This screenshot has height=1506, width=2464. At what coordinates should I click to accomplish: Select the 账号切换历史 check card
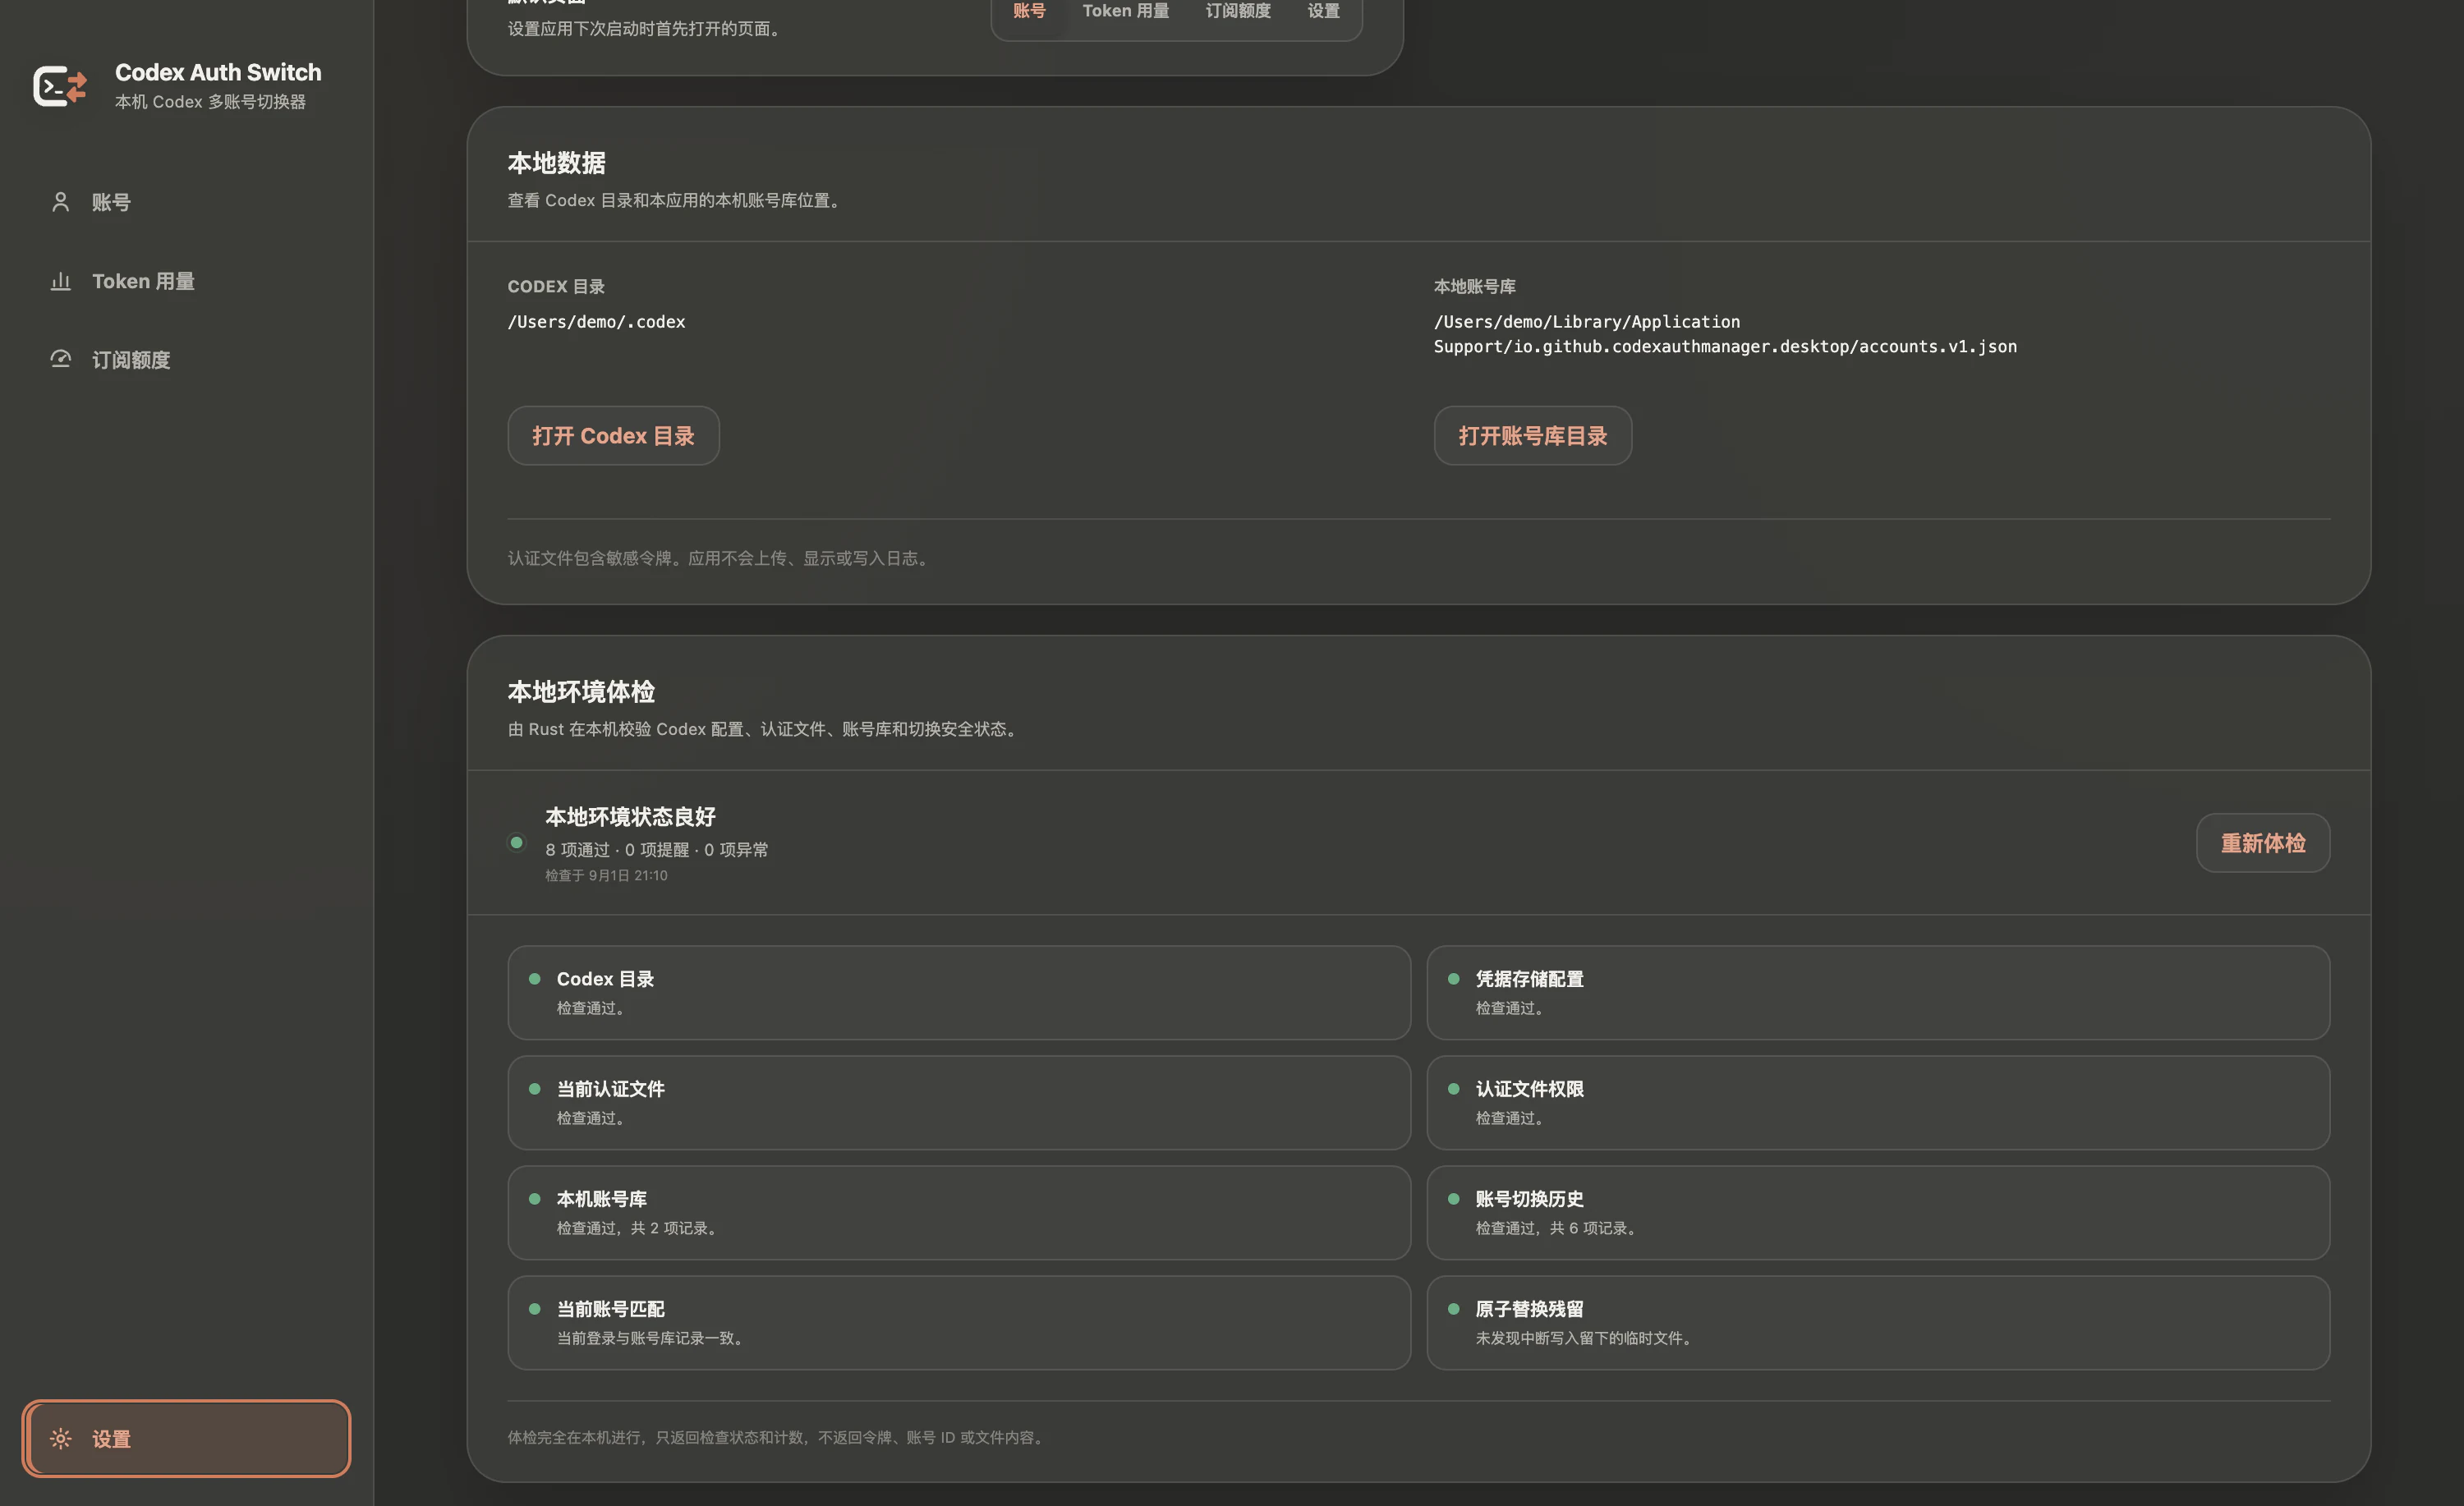pos(1878,1212)
